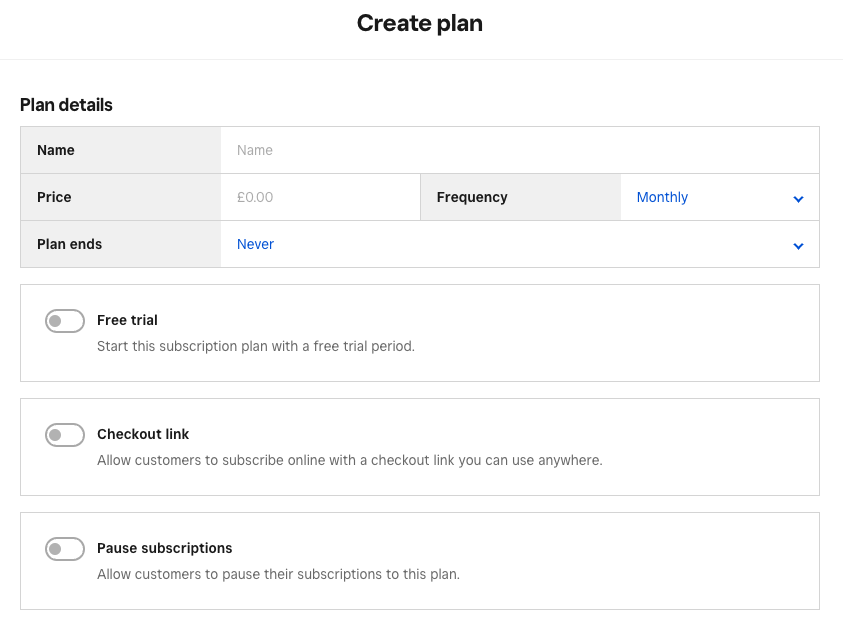Click the 'Checkout link' heading text

[x=143, y=434]
